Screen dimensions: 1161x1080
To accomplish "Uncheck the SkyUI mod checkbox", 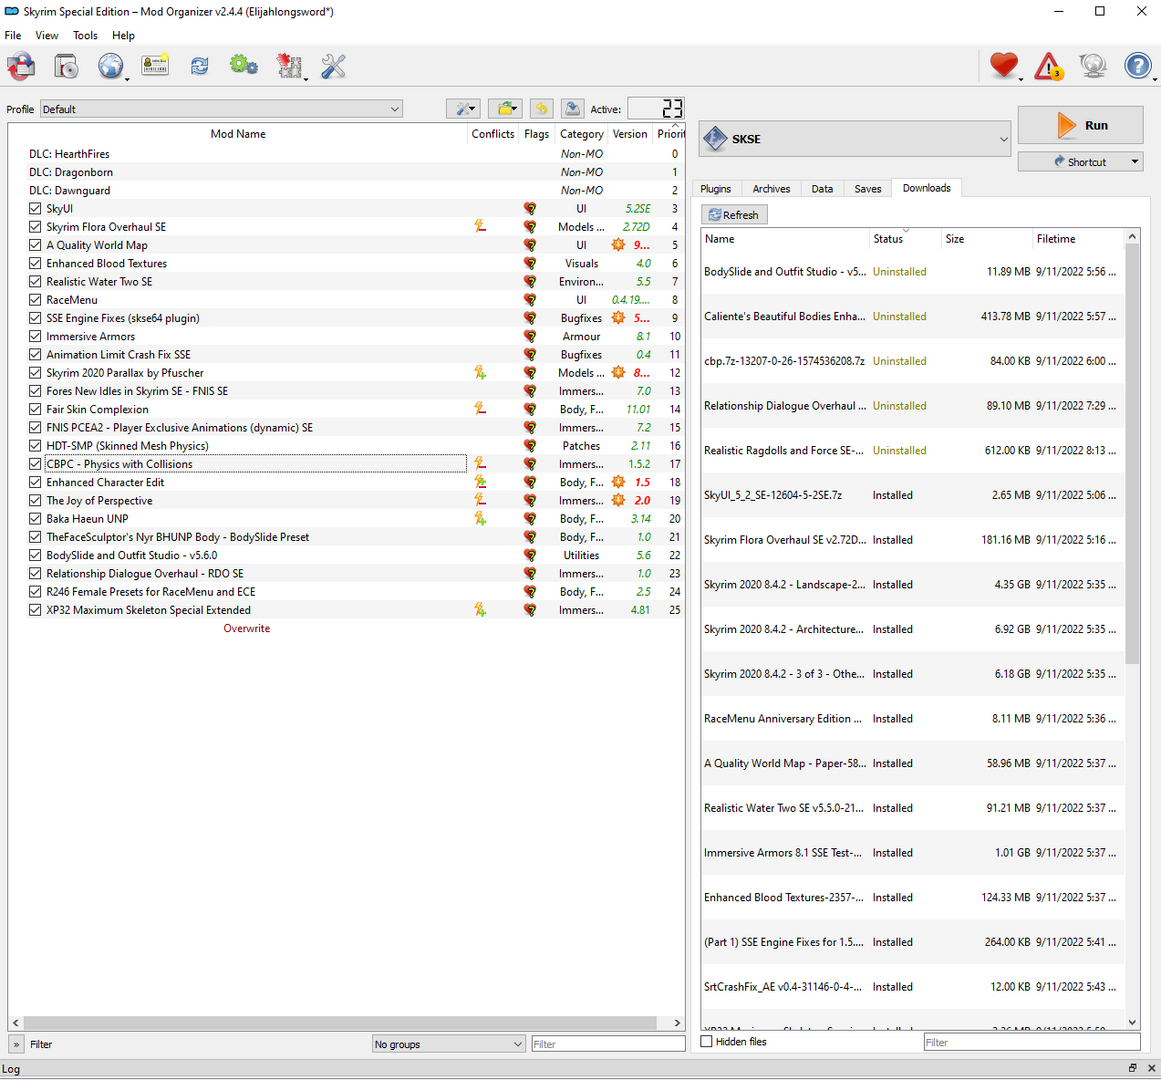I will pos(35,209).
